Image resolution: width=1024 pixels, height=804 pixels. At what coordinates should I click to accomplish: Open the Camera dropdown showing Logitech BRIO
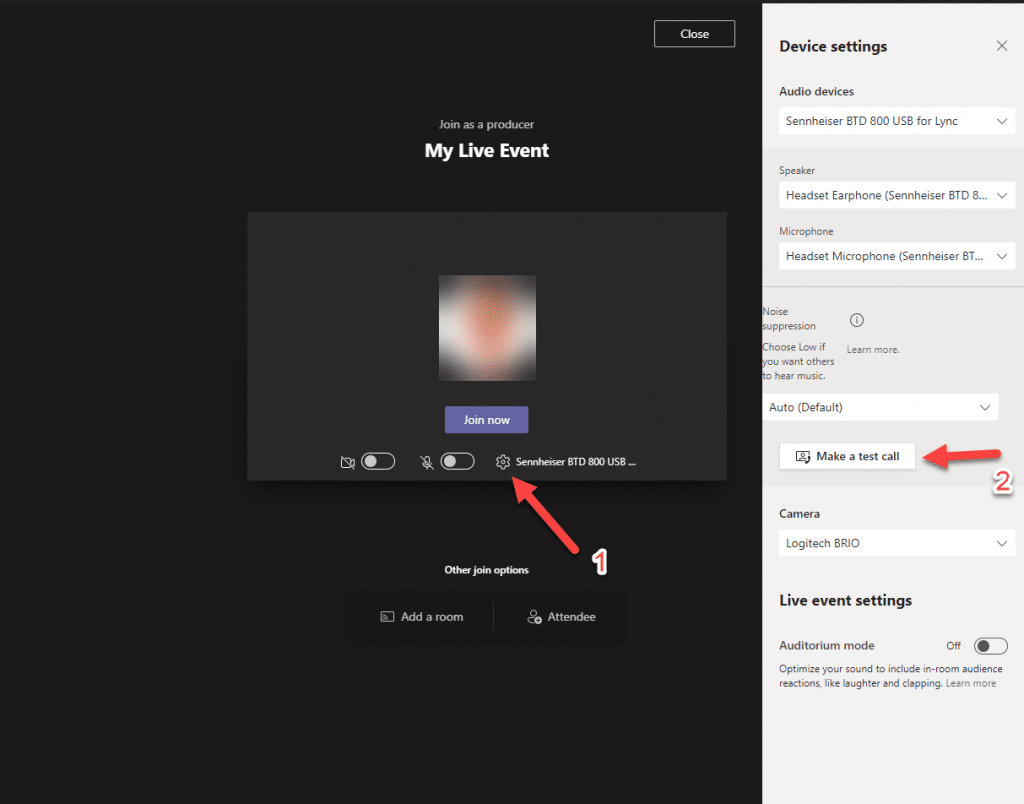tap(896, 543)
